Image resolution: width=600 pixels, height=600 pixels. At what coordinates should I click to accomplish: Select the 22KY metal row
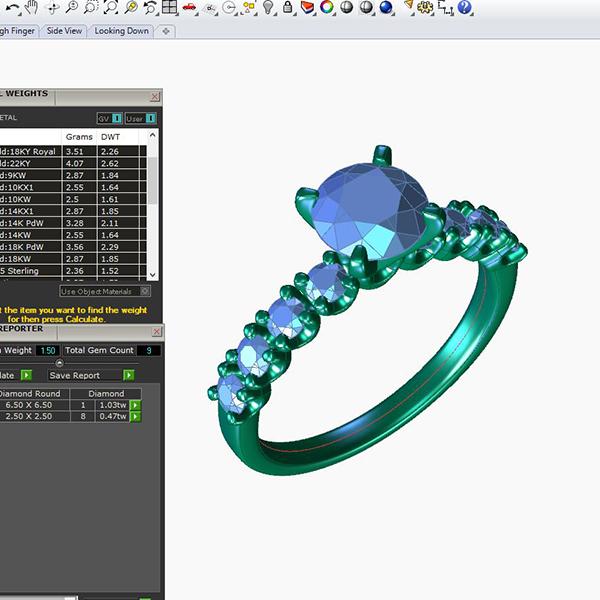pyautogui.click(x=73, y=163)
